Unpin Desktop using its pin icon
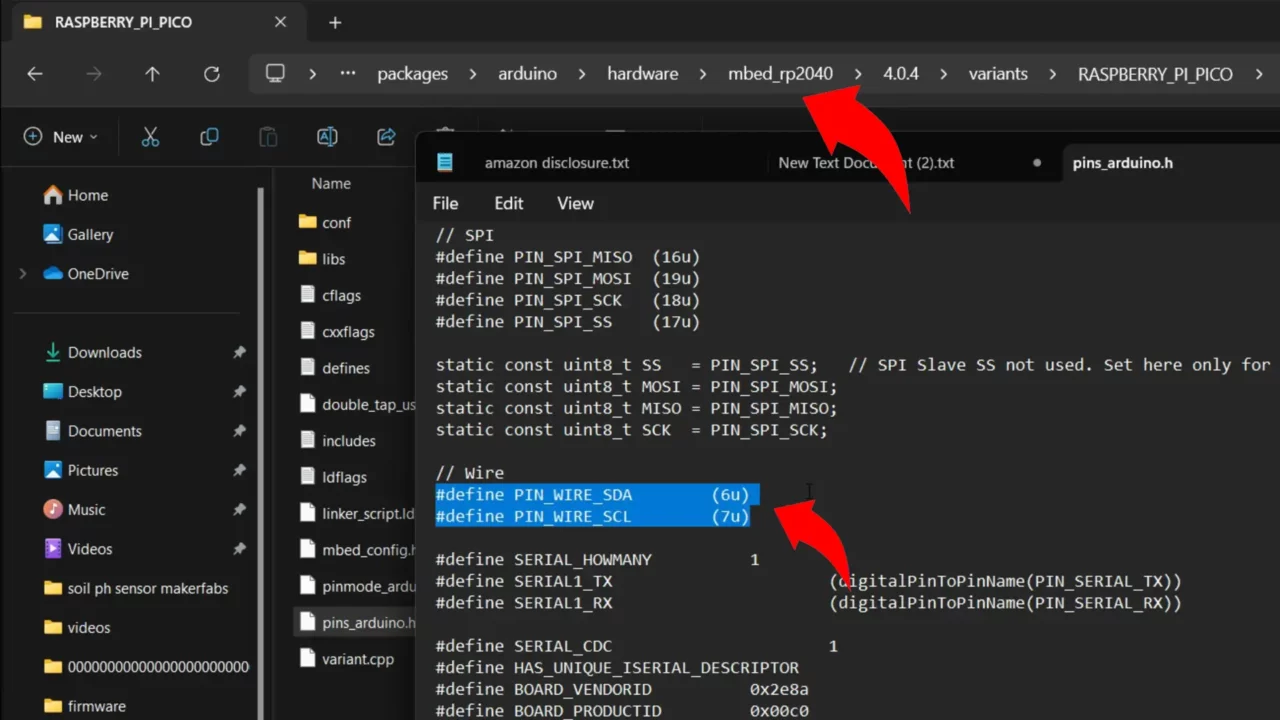The width and height of the screenshot is (1280, 720). tap(239, 392)
